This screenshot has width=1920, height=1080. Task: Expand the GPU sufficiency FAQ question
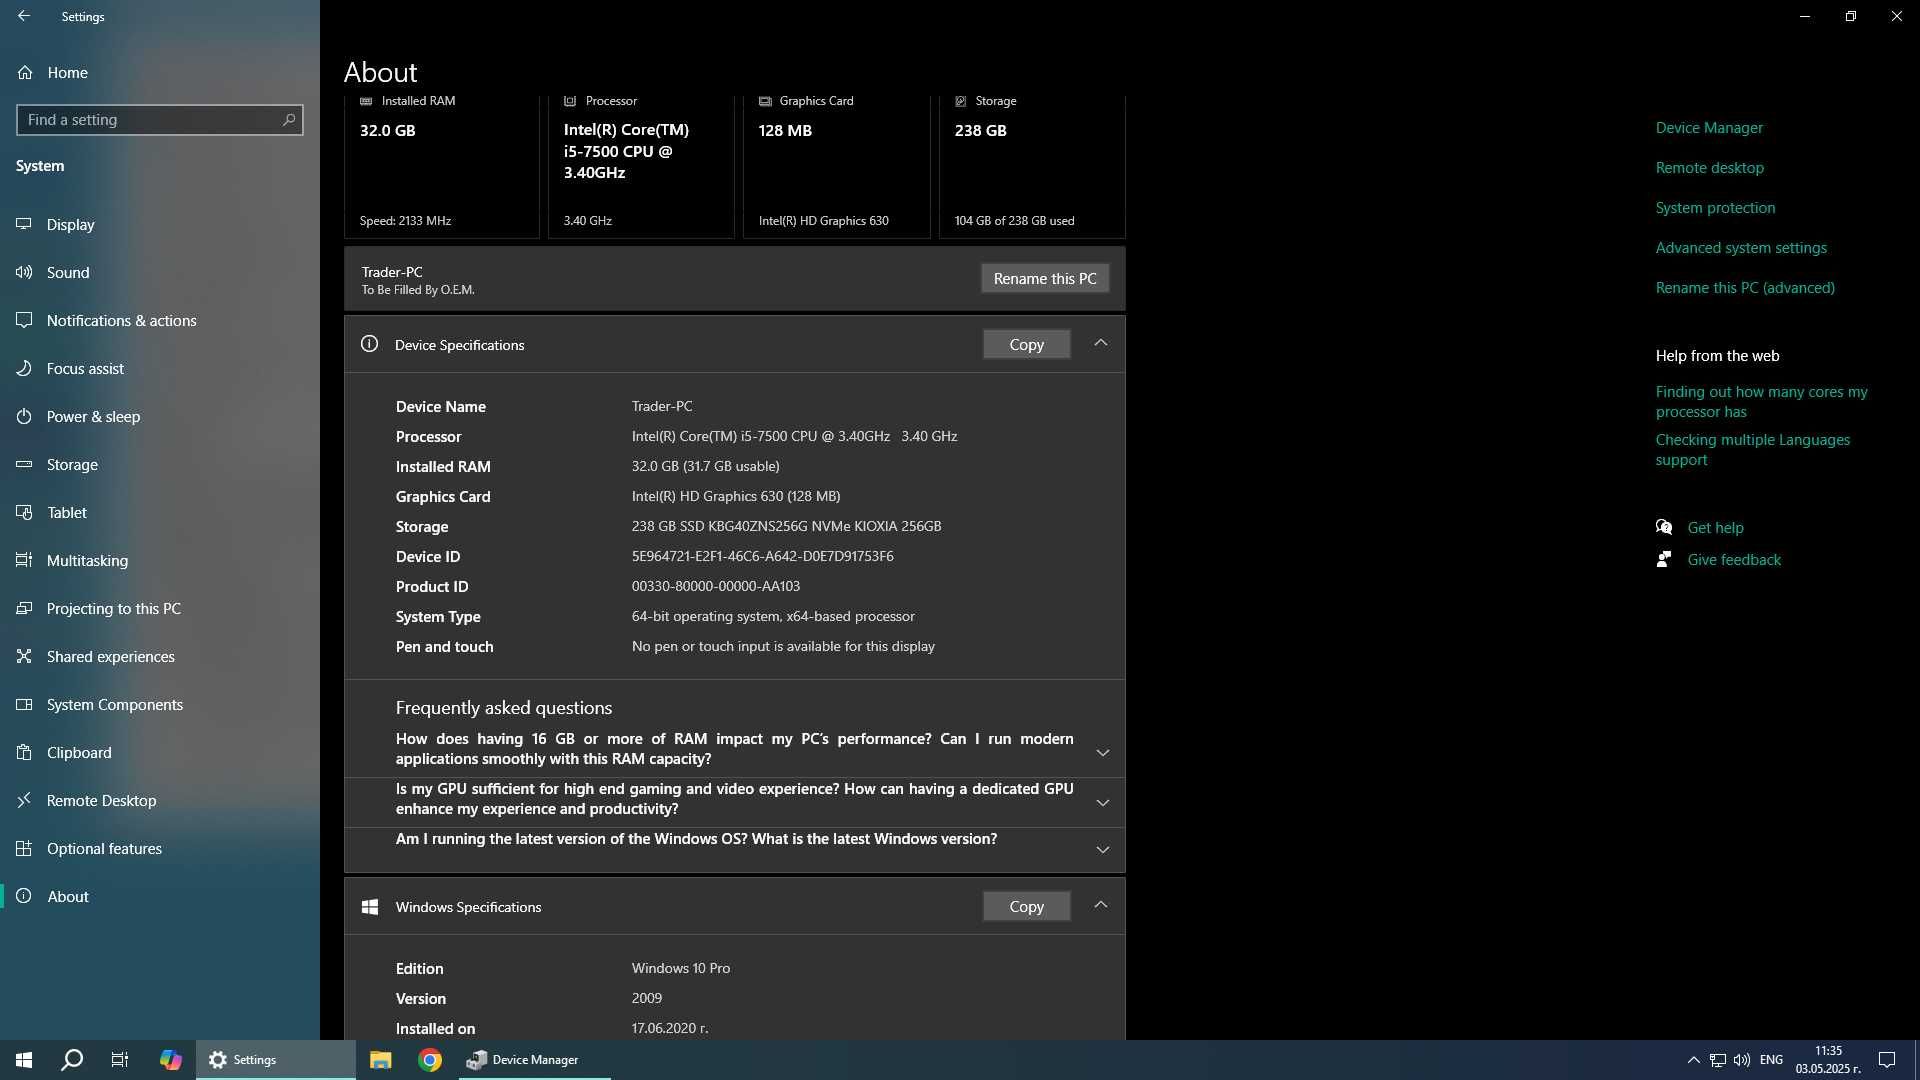point(1103,802)
